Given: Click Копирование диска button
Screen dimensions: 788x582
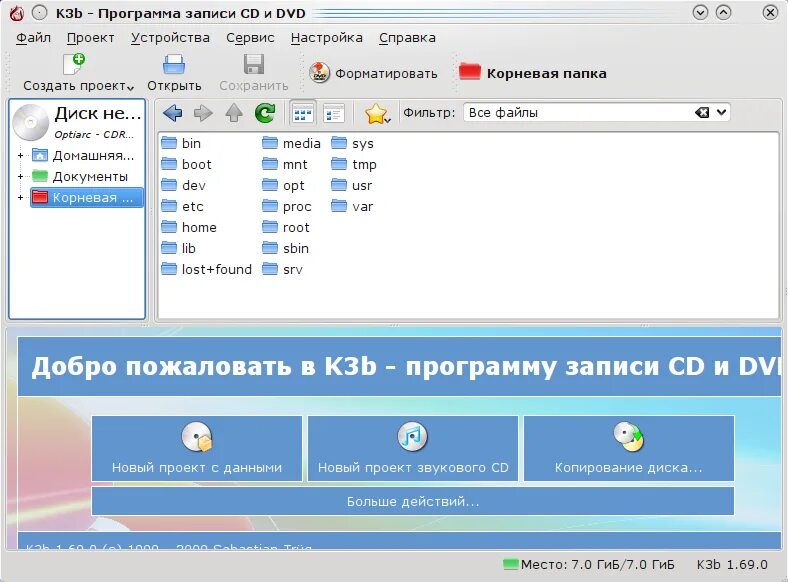Looking at the screenshot, I should coord(629,448).
